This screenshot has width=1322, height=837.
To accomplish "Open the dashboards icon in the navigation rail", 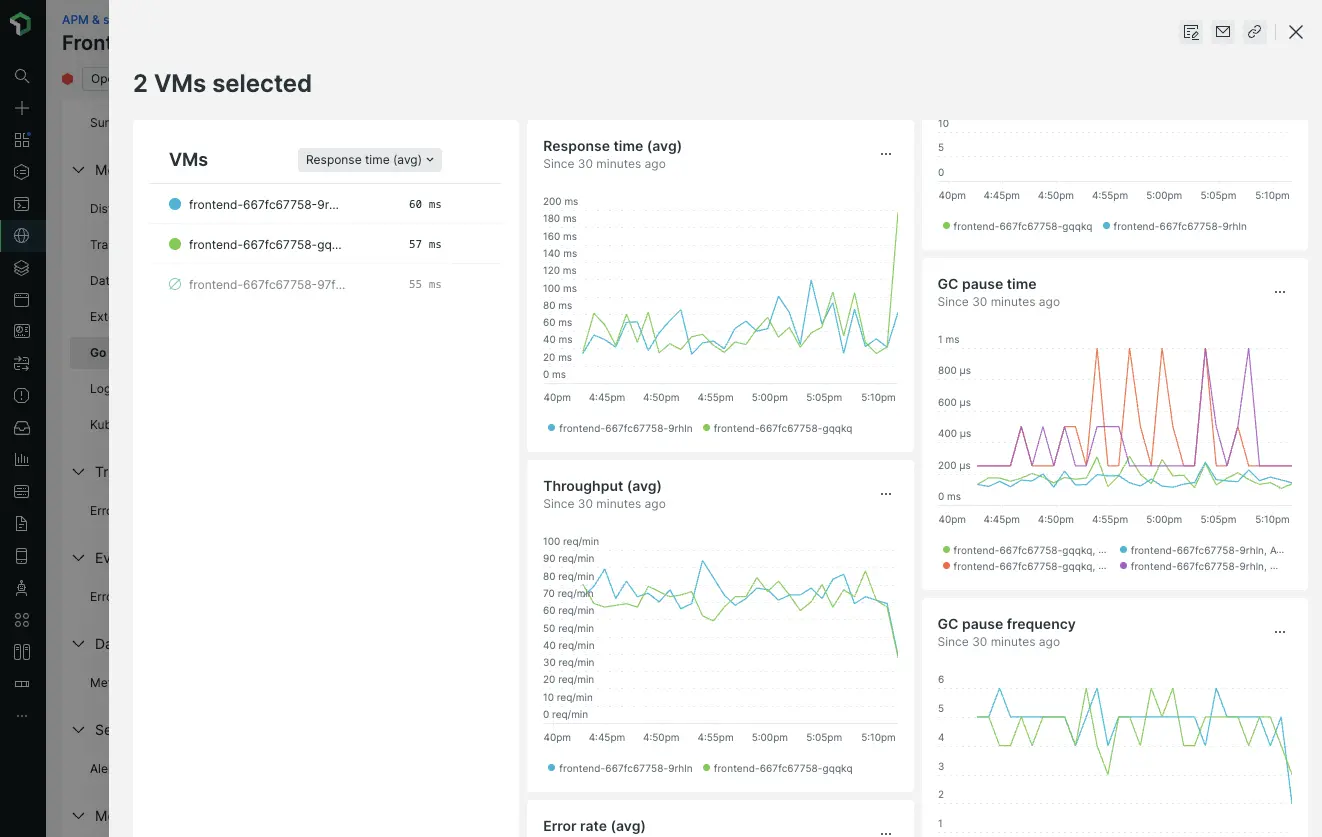I will 22,139.
